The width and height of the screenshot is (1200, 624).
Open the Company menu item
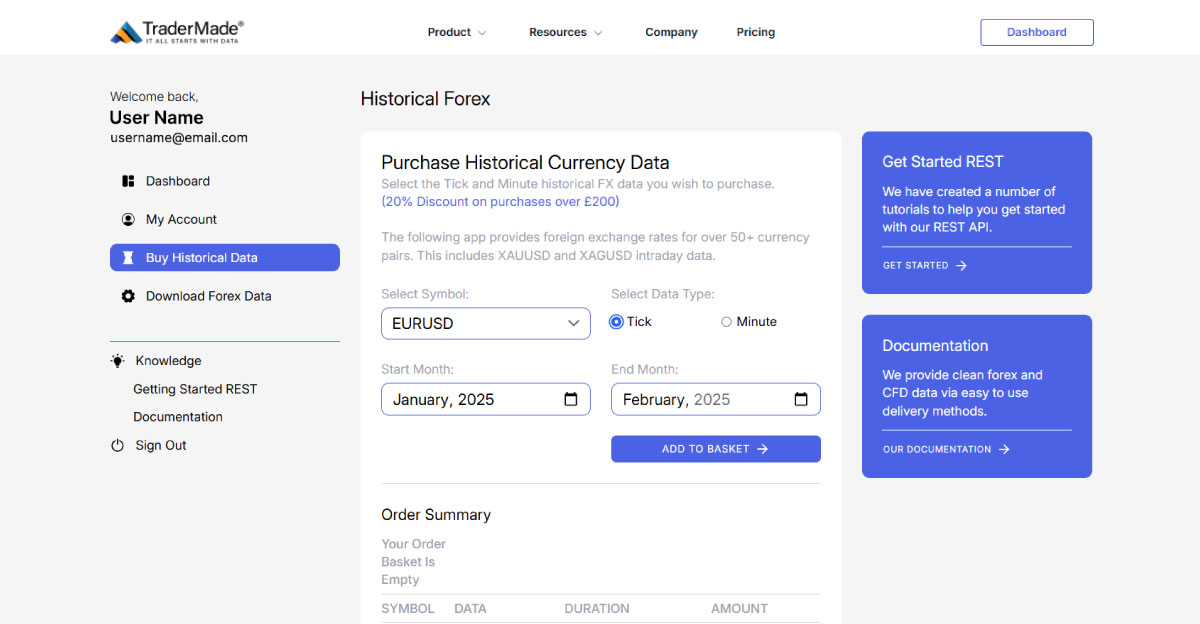(671, 32)
